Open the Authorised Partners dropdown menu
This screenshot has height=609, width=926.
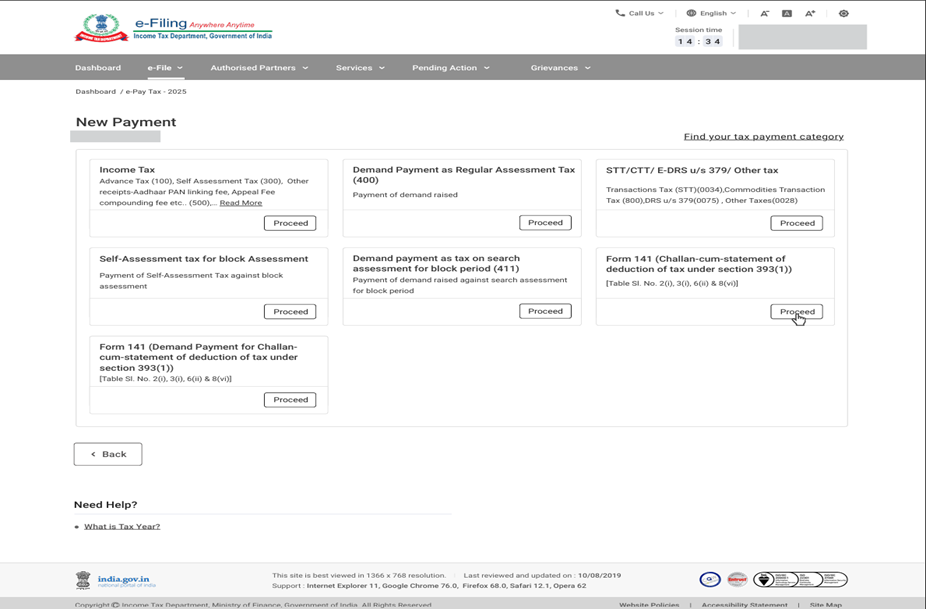pyautogui.click(x=259, y=68)
